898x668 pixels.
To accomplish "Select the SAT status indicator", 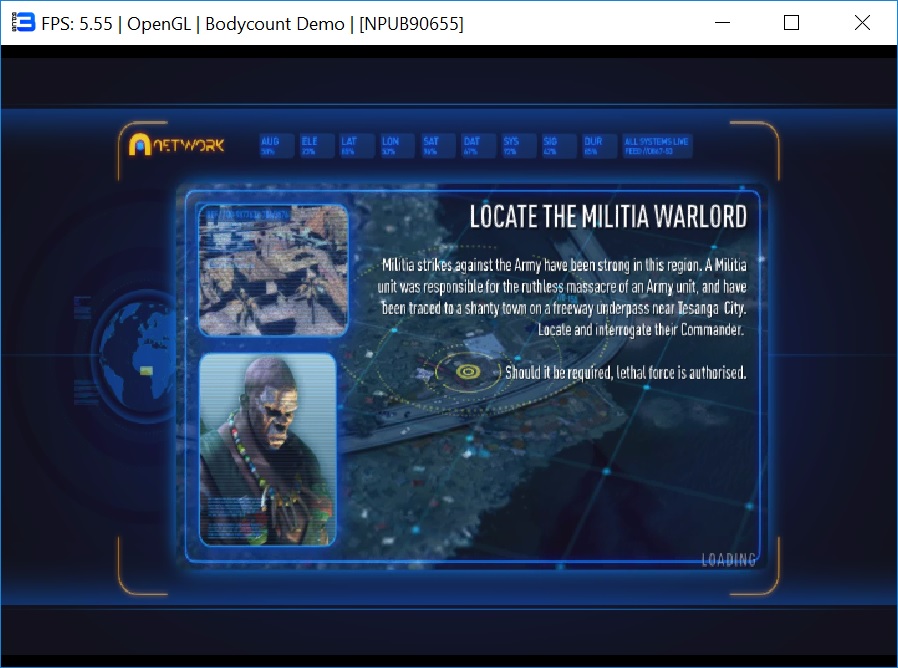I will click(x=432, y=146).
